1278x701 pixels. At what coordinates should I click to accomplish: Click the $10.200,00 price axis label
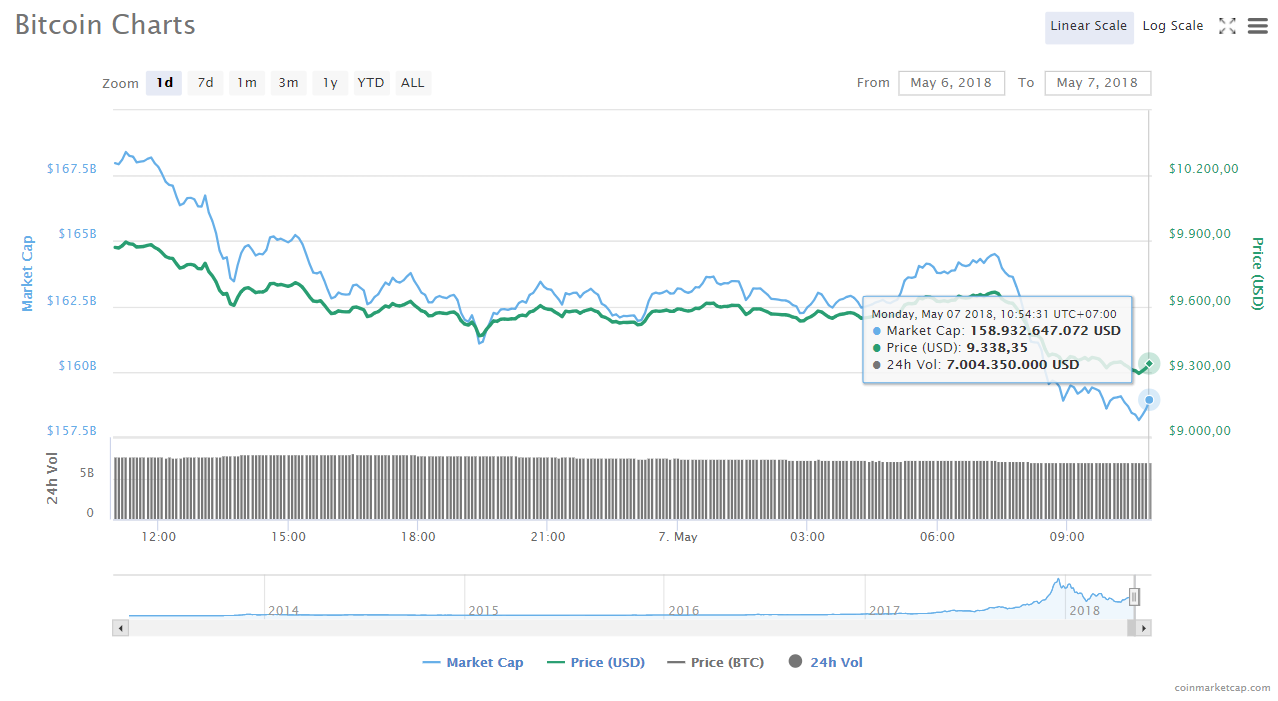[x=1204, y=169]
